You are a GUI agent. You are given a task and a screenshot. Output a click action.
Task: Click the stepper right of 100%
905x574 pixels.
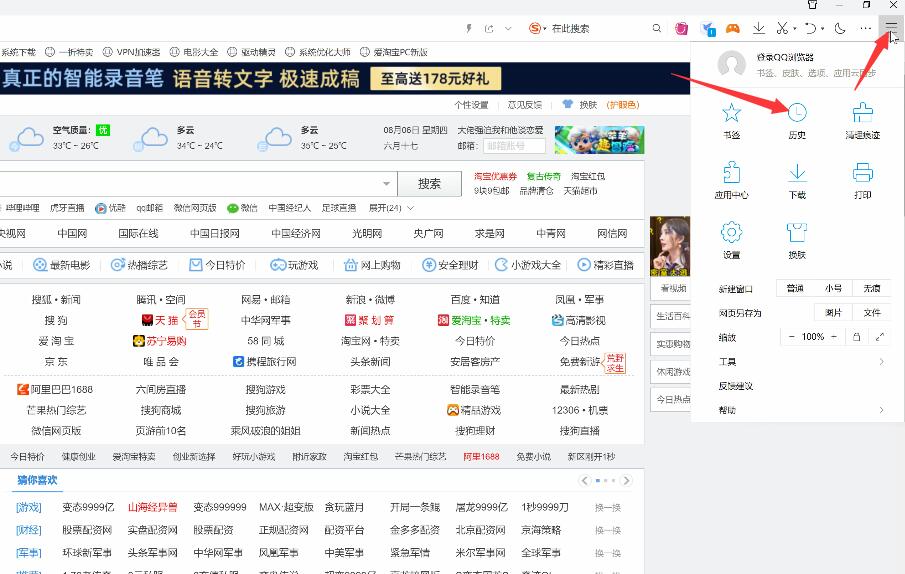point(833,337)
